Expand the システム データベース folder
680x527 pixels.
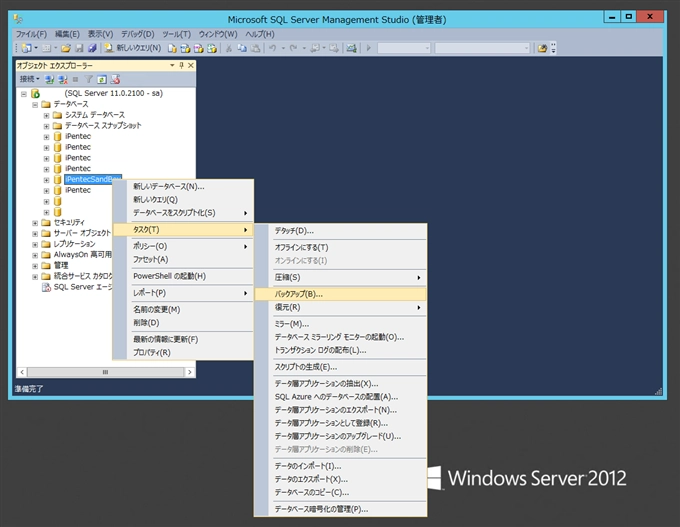(46, 115)
